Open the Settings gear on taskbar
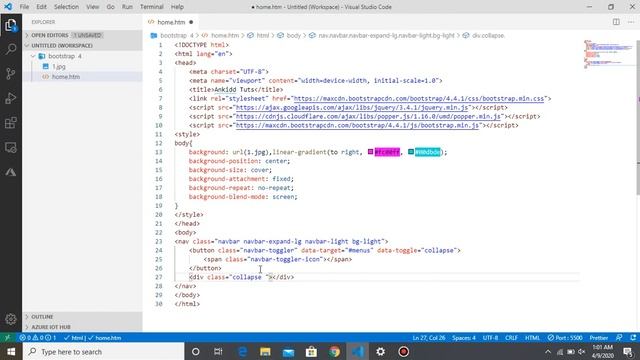The width and height of the screenshot is (640, 360). [x=380, y=351]
